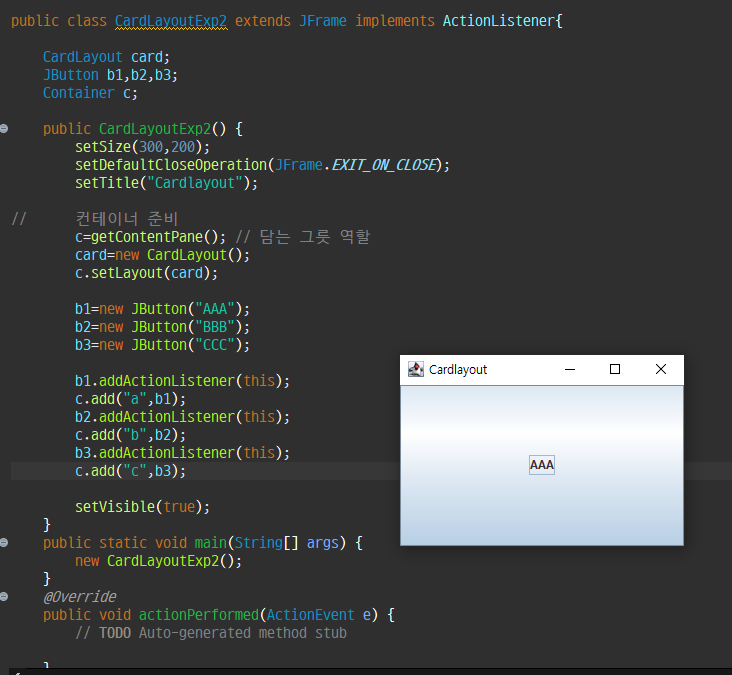This screenshot has width=732, height=675.
Task: Click new CardLayoutExp2() in main
Action: tap(158, 561)
